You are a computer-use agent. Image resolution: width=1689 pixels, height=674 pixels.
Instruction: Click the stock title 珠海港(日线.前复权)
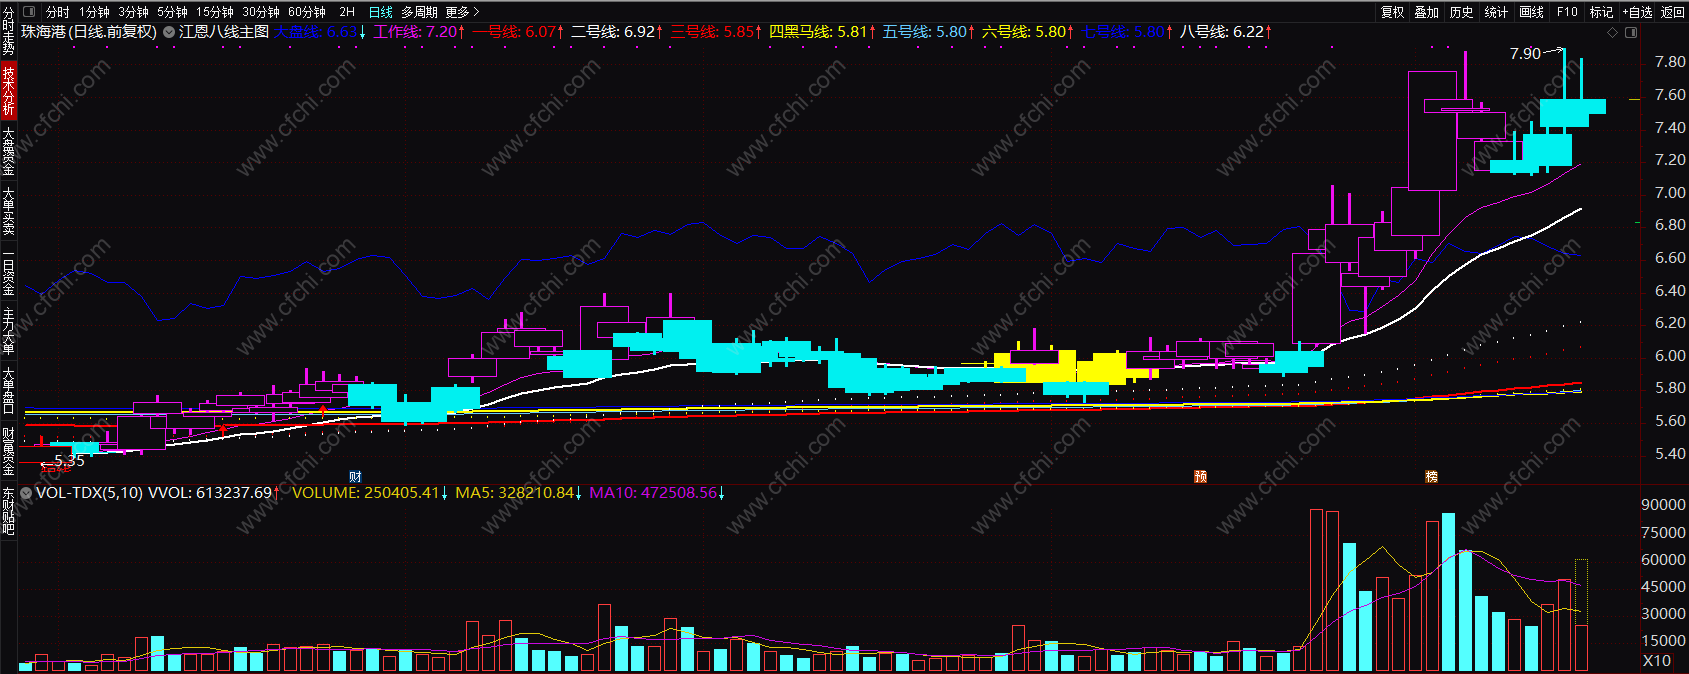point(89,32)
